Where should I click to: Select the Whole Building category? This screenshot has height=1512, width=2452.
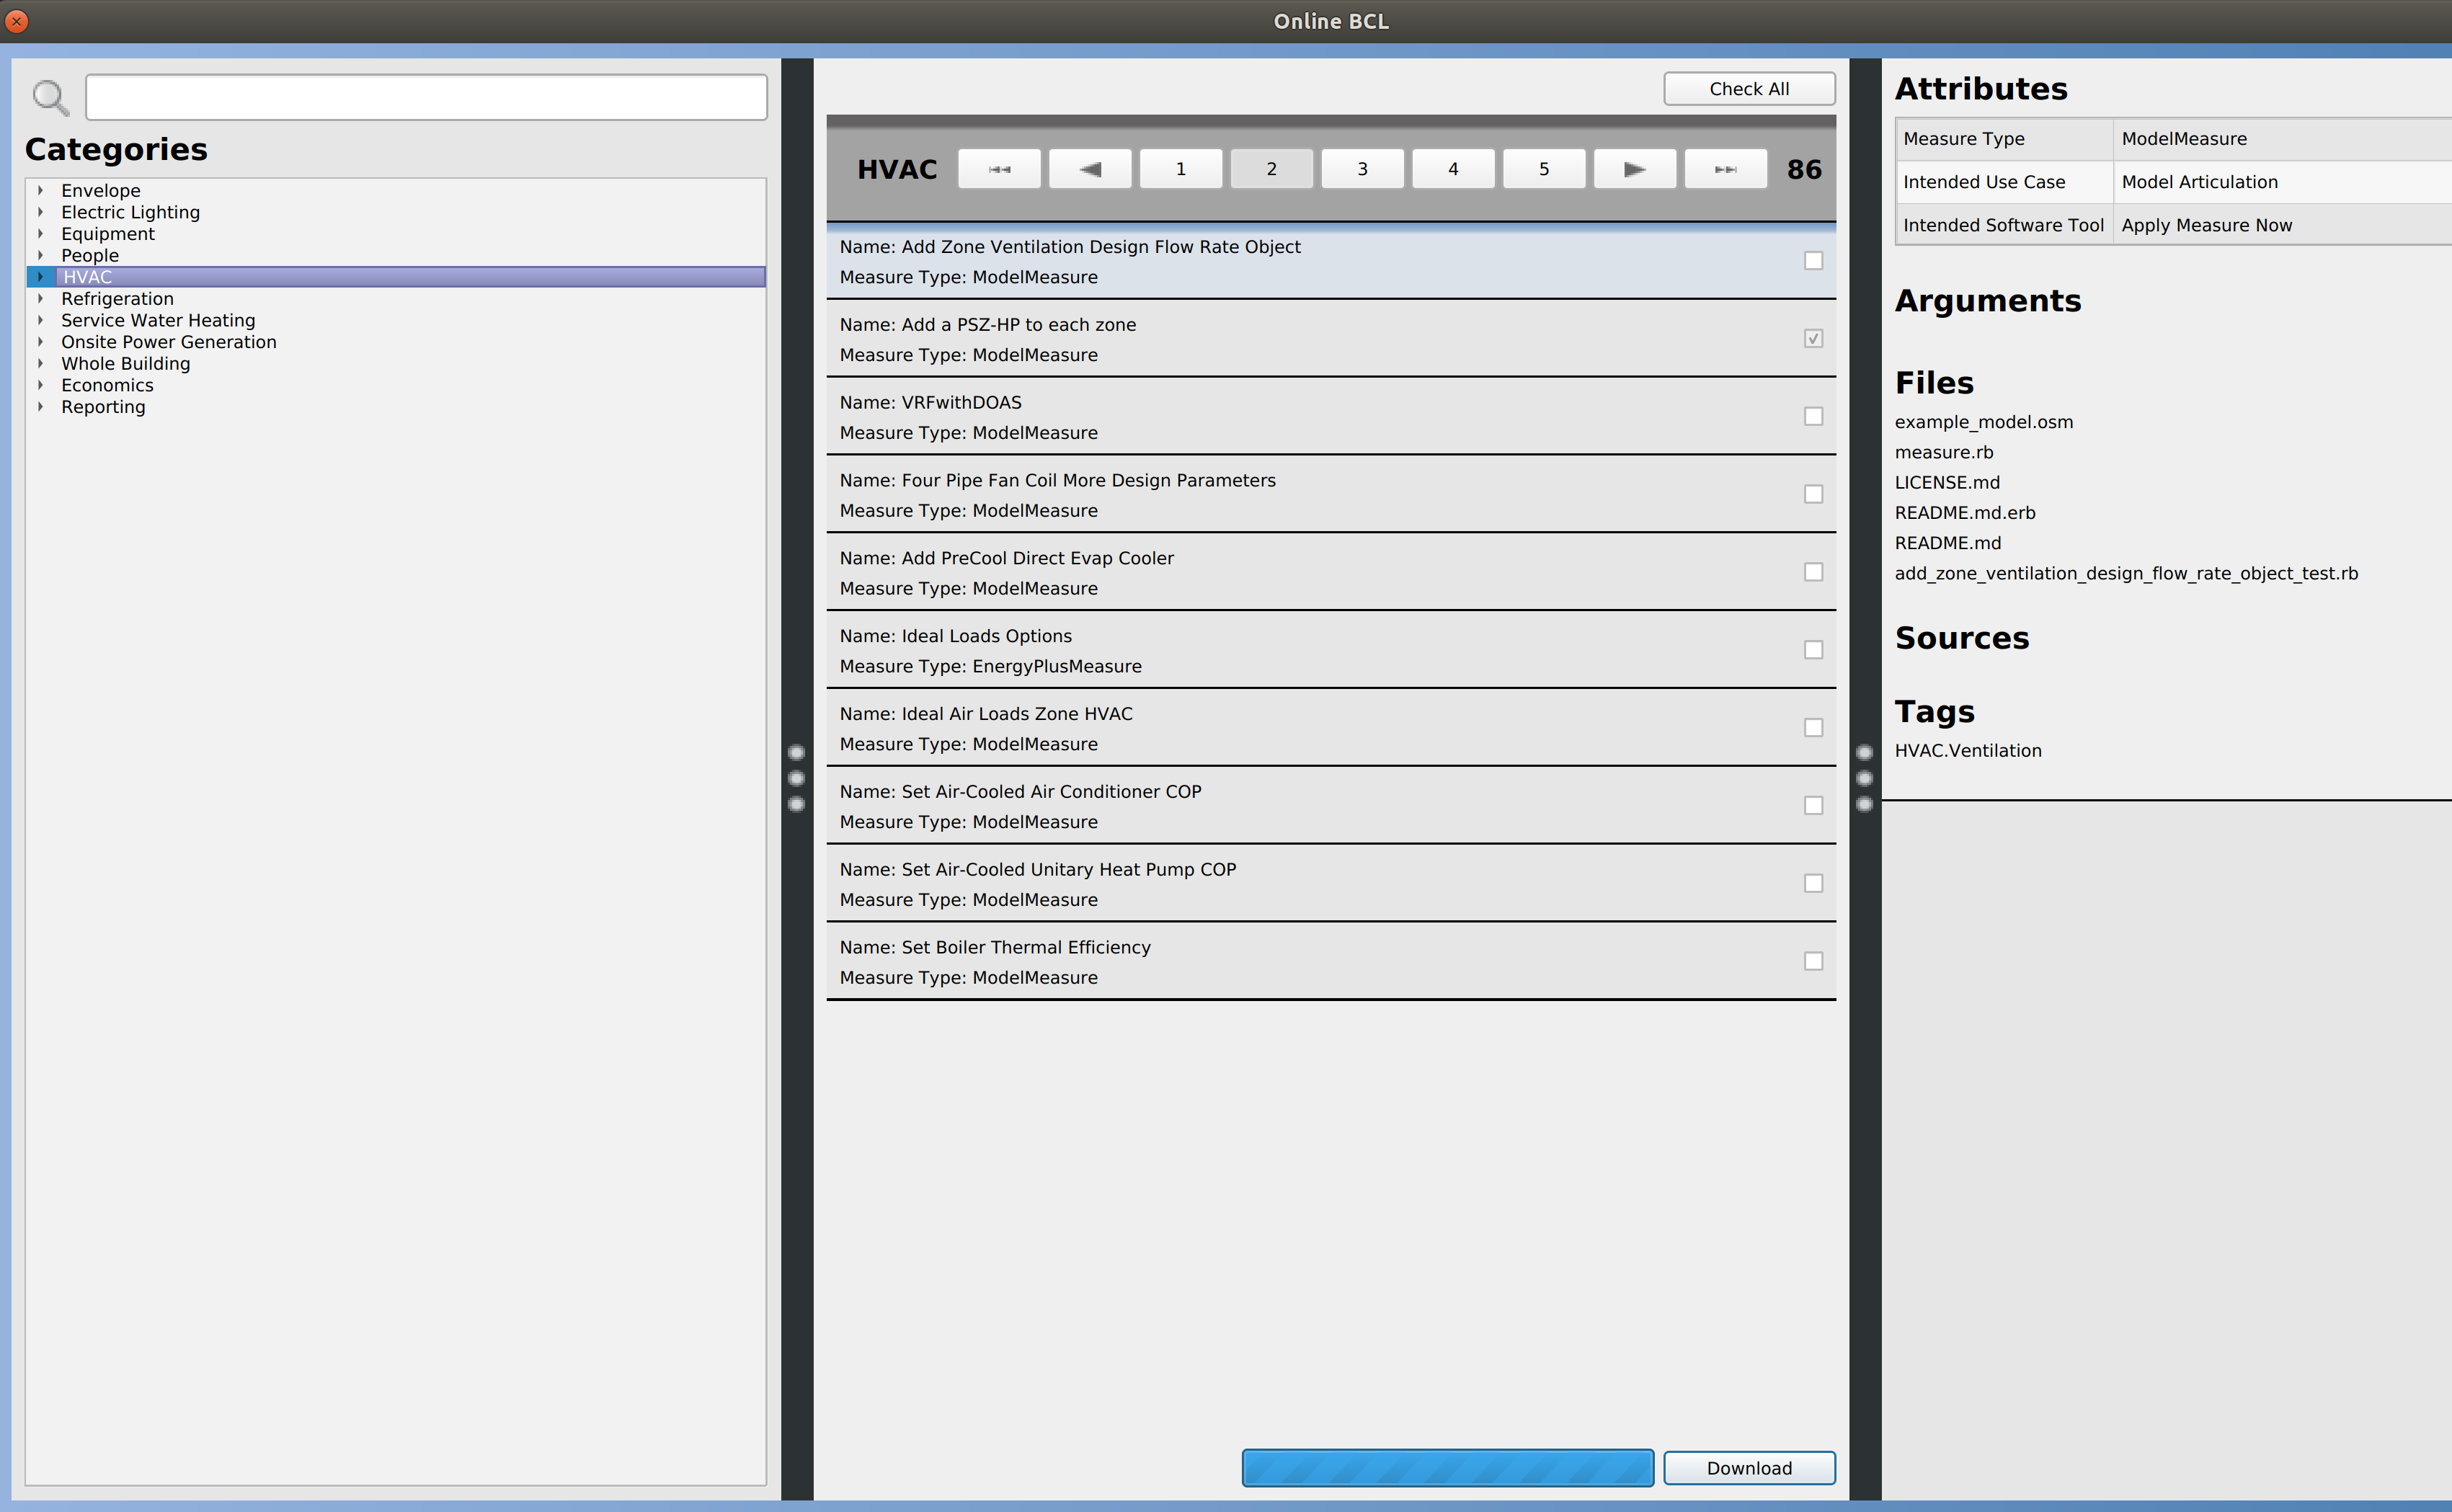125,363
